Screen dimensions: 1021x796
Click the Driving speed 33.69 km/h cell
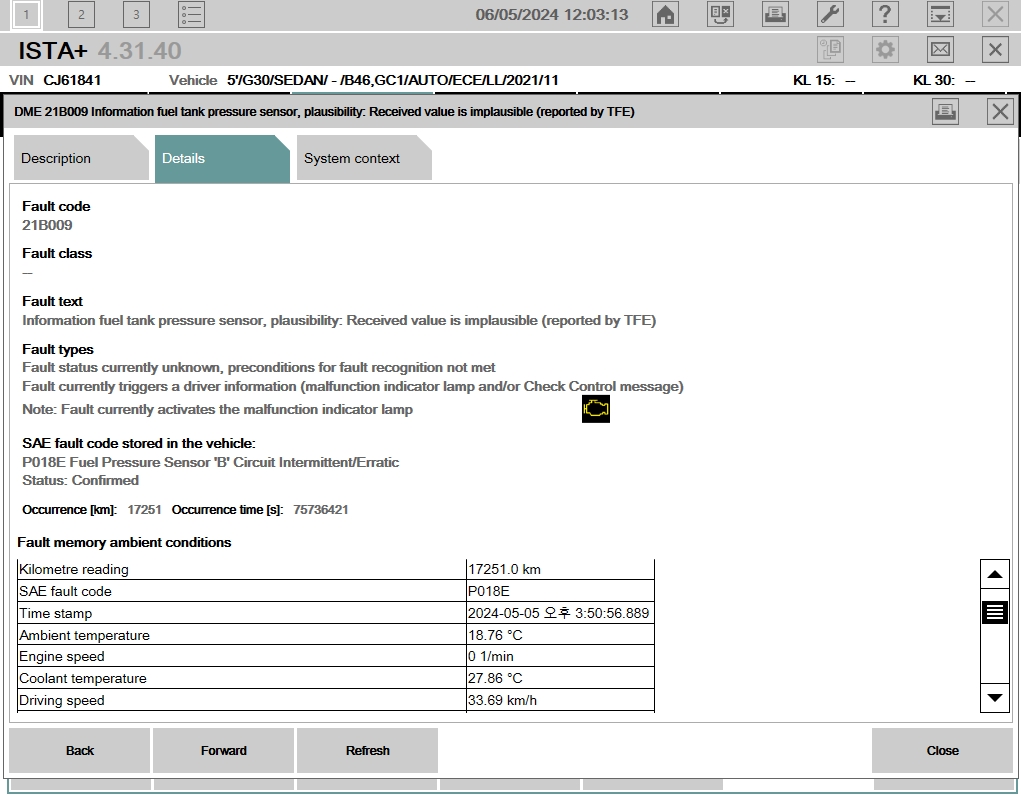[560, 700]
